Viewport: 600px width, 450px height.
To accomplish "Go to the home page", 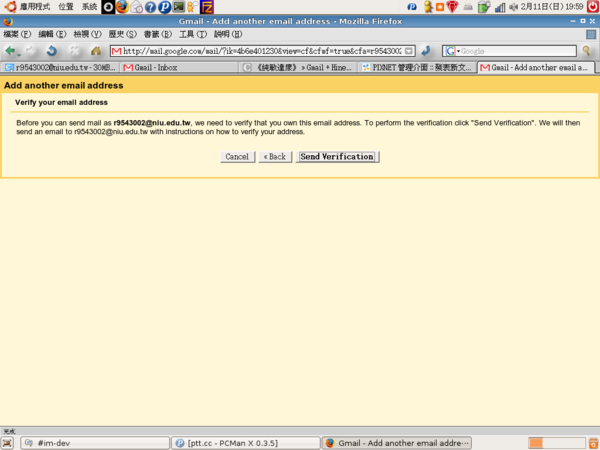I will (x=96, y=51).
